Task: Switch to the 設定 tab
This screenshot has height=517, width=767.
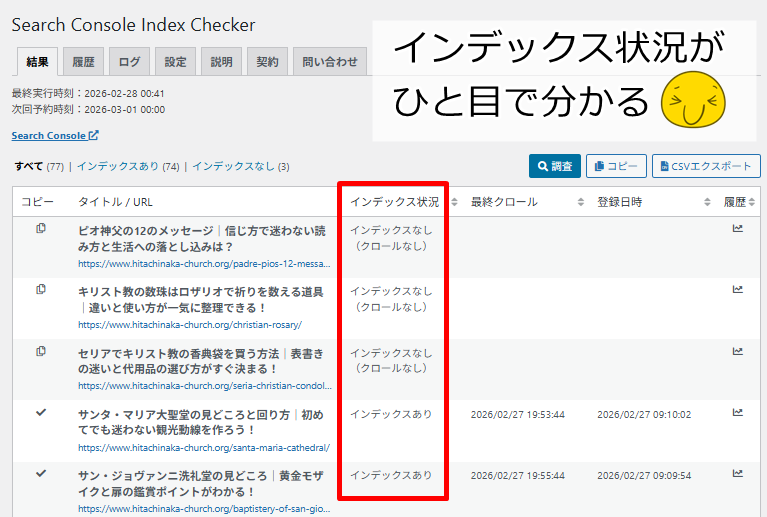Action: (x=175, y=62)
